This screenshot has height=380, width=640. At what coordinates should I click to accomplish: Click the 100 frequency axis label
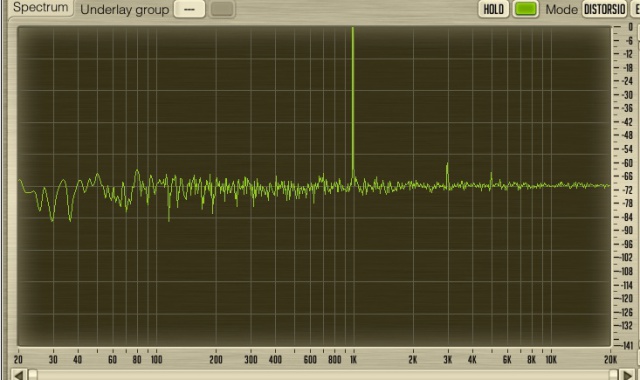(156, 360)
